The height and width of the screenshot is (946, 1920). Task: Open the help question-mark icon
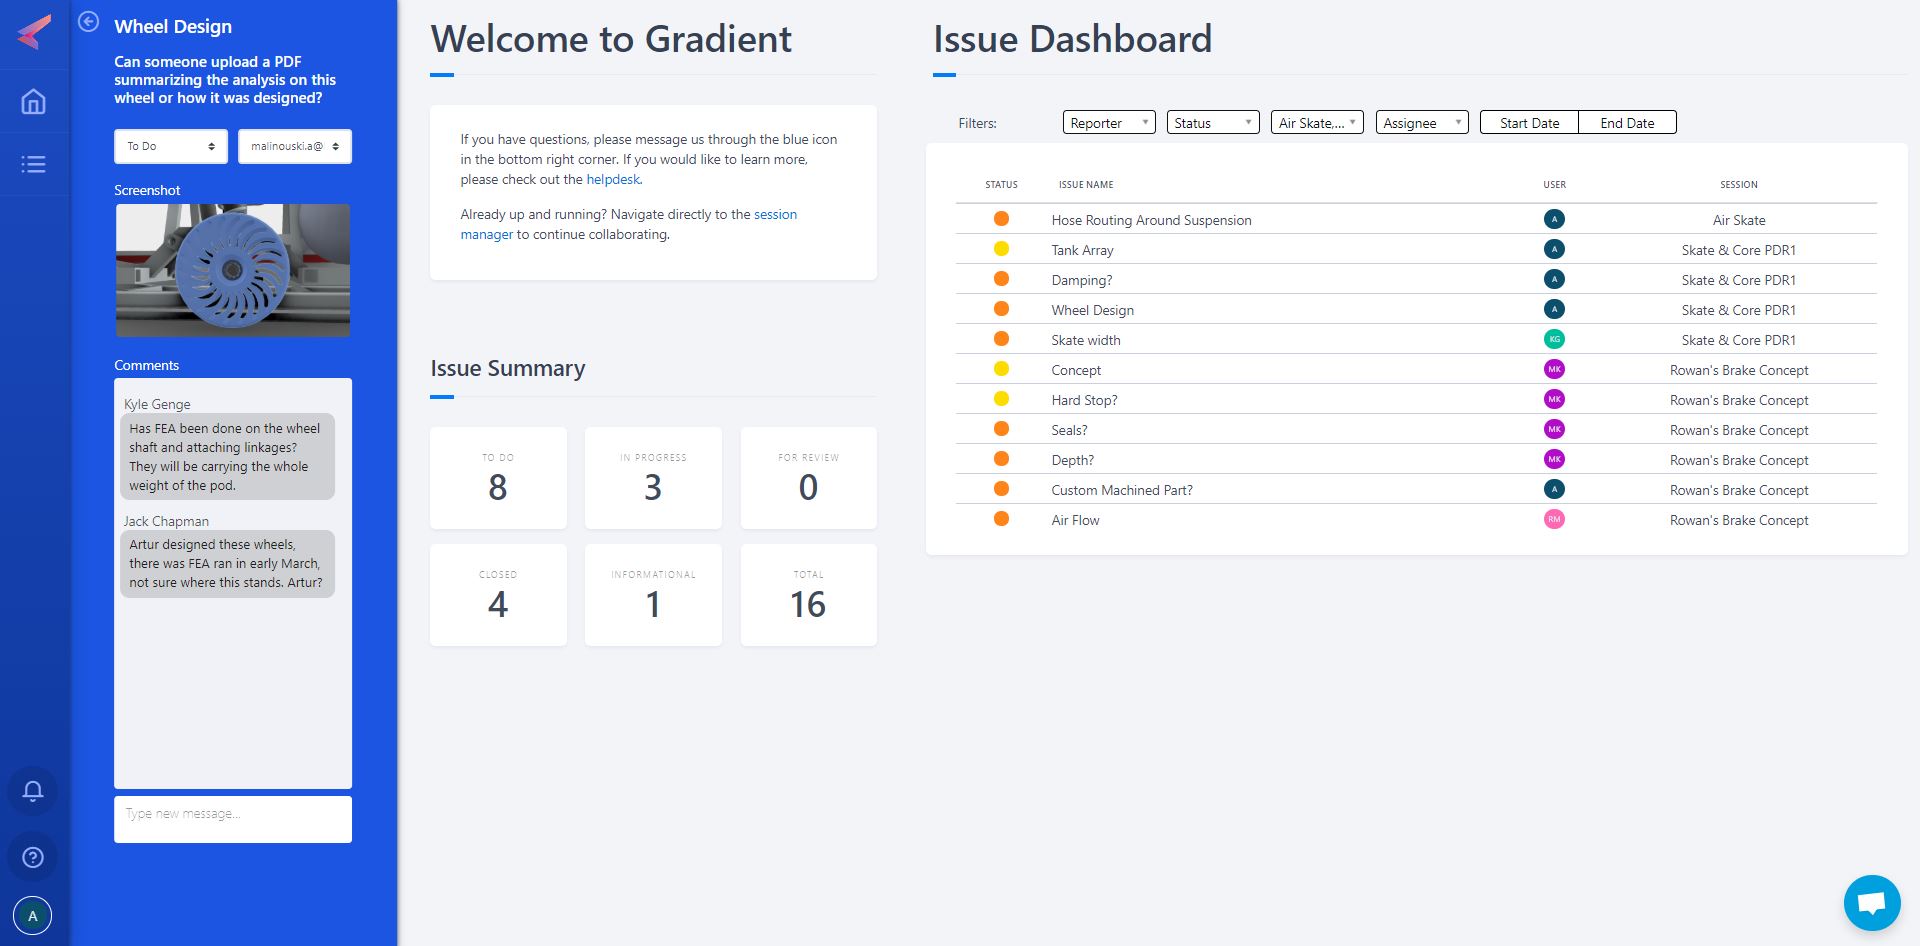click(32, 856)
